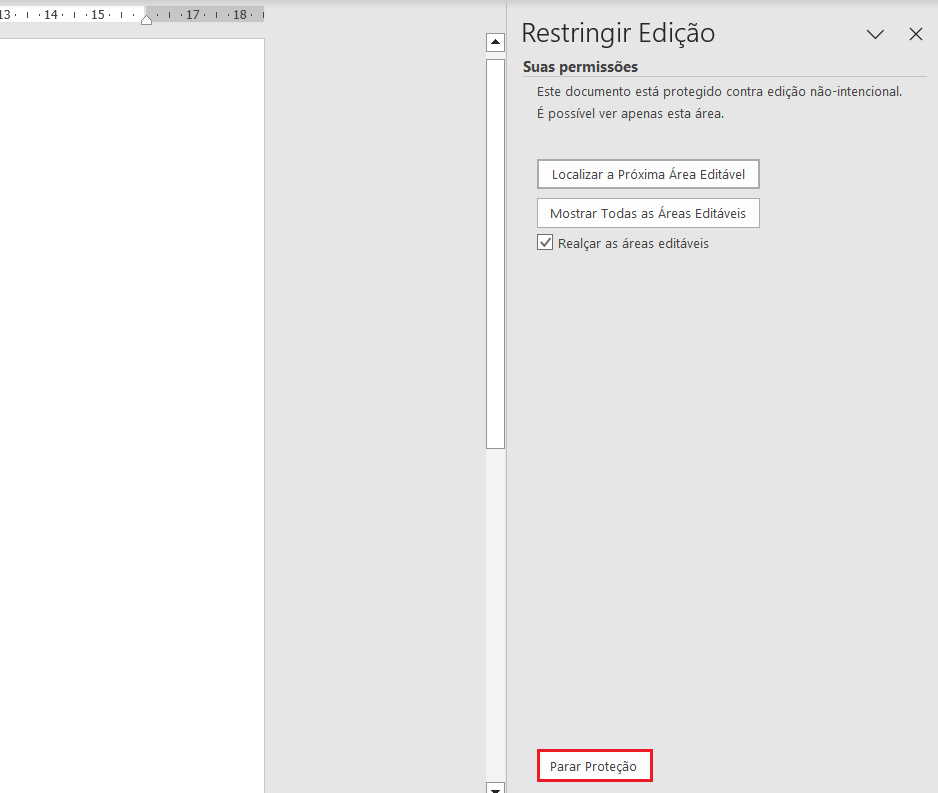Close the Restringir Edição pane
The image size is (938, 793).
(x=915, y=34)
